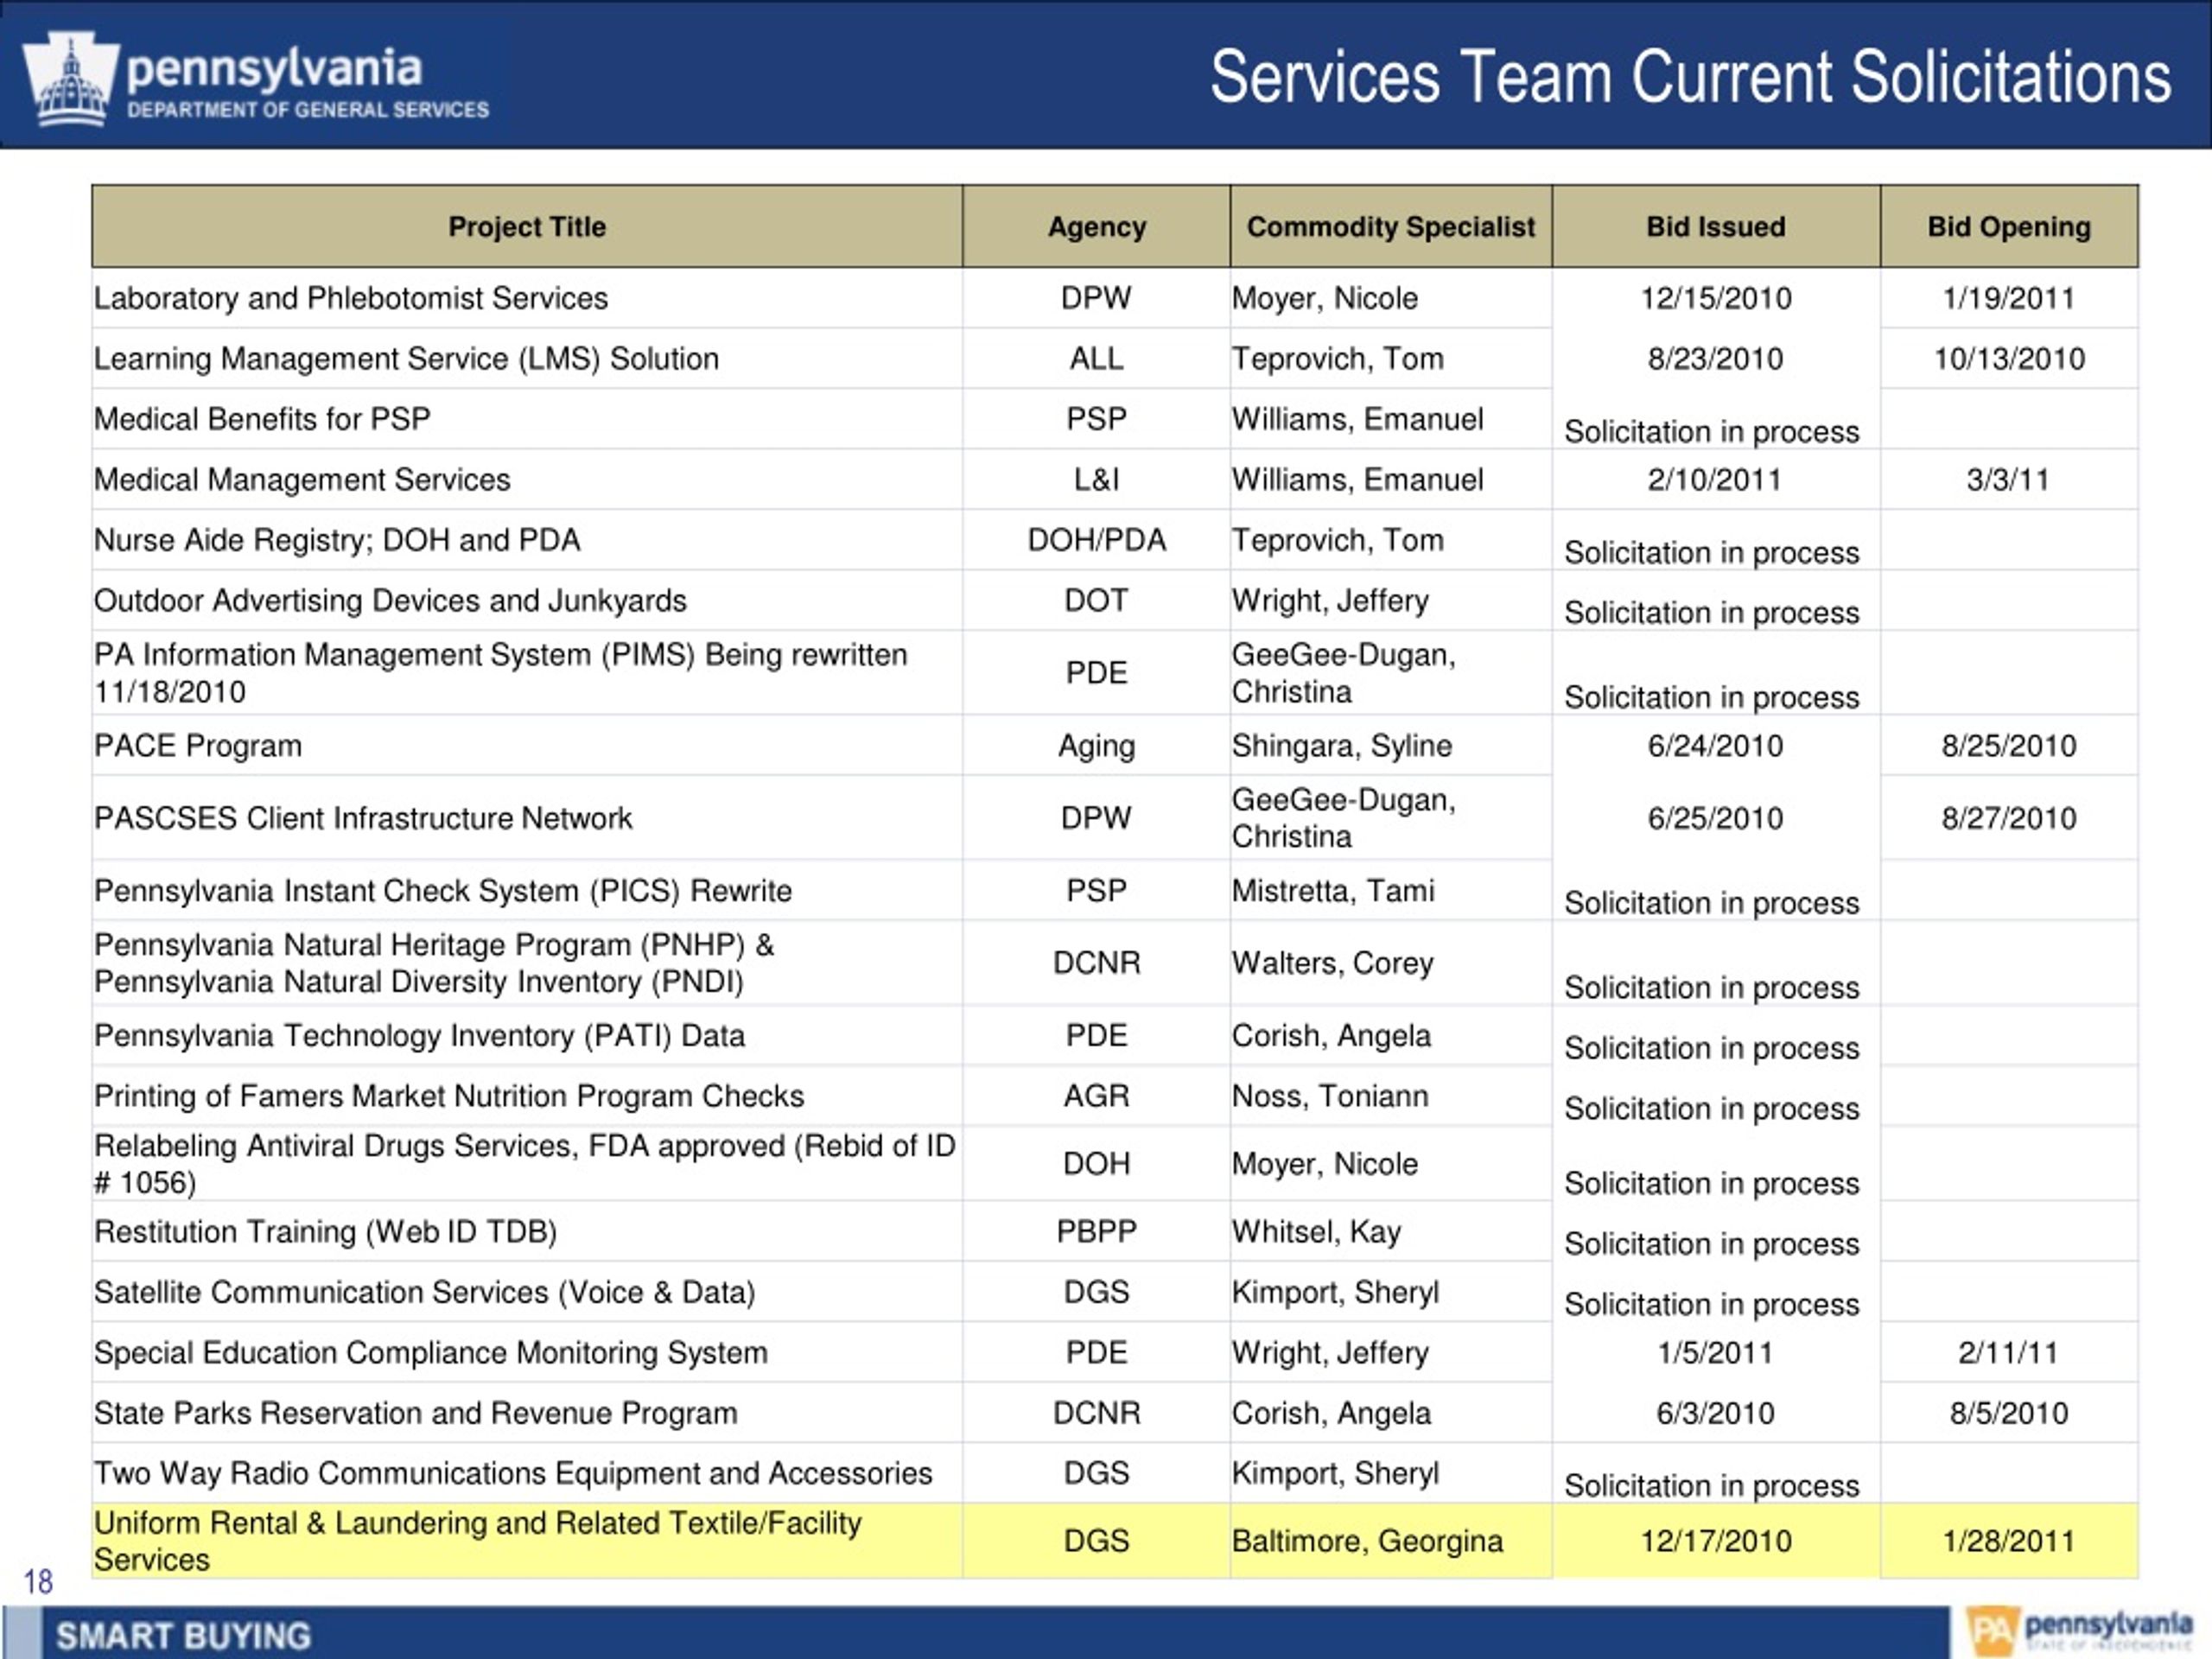The image size is (2212, 1659).
Task: Click the L&I agency cell
Action: tap(1097, 479)
